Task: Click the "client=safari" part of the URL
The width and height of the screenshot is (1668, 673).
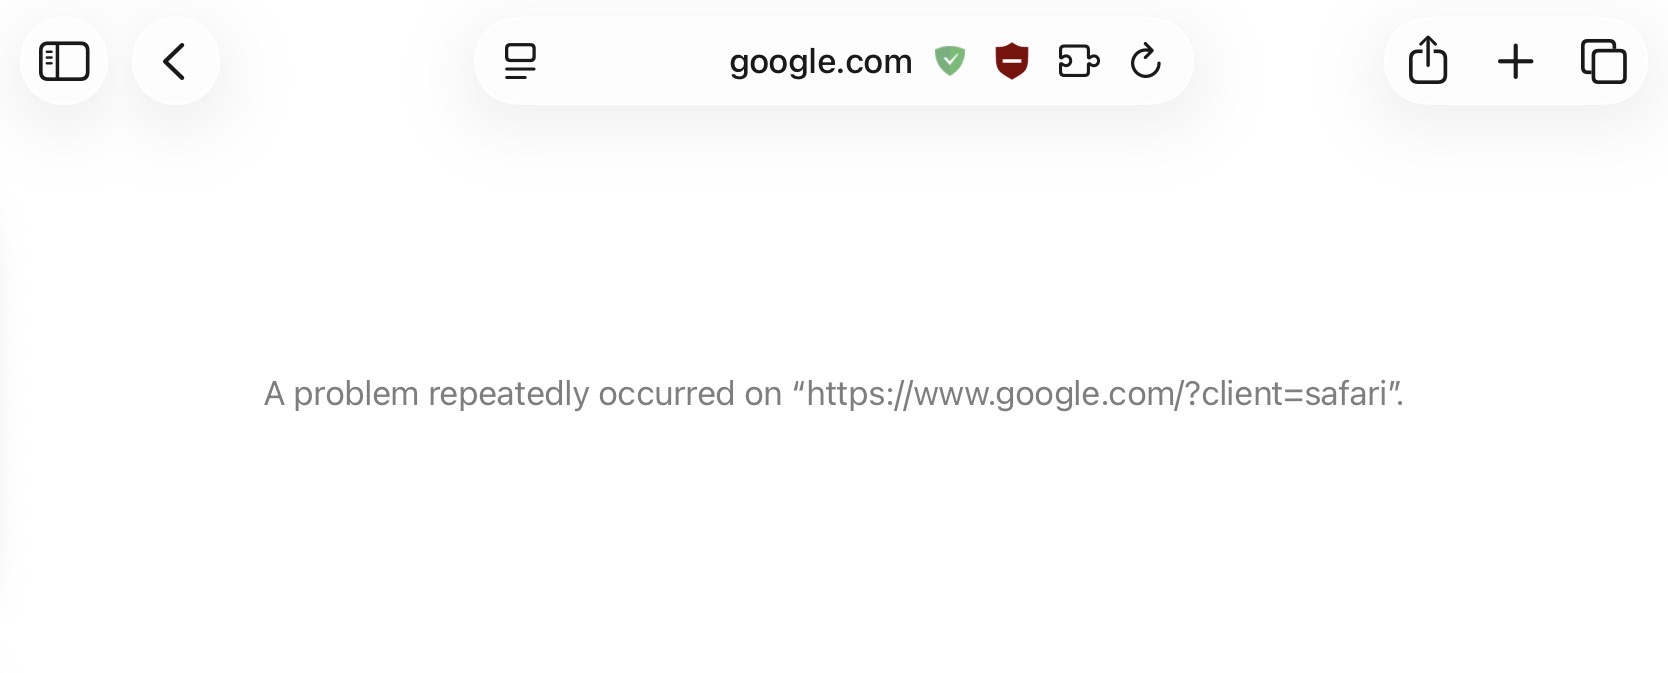Action: [x=1294, y=394]
